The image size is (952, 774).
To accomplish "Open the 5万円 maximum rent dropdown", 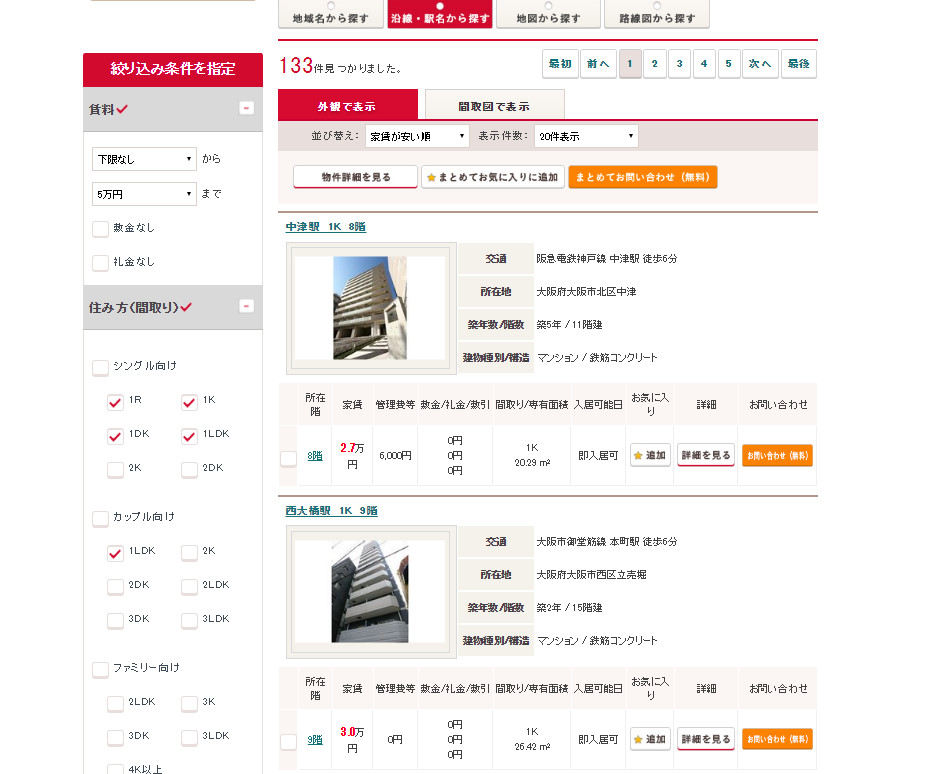I will 144,194.
